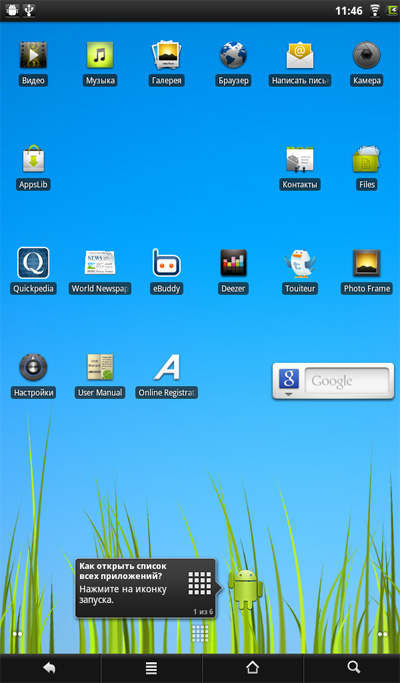Open Контакты contacts app
The height and width of the screenshot is (683, 400).
300,168
